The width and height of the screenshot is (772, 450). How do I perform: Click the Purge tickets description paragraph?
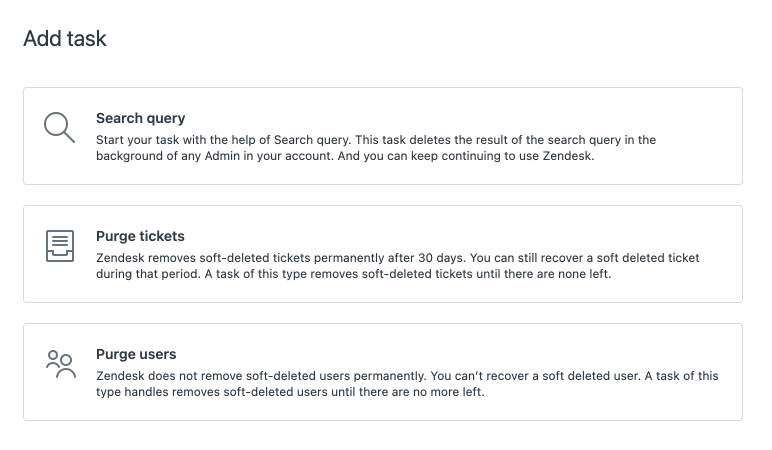point(397,266)
